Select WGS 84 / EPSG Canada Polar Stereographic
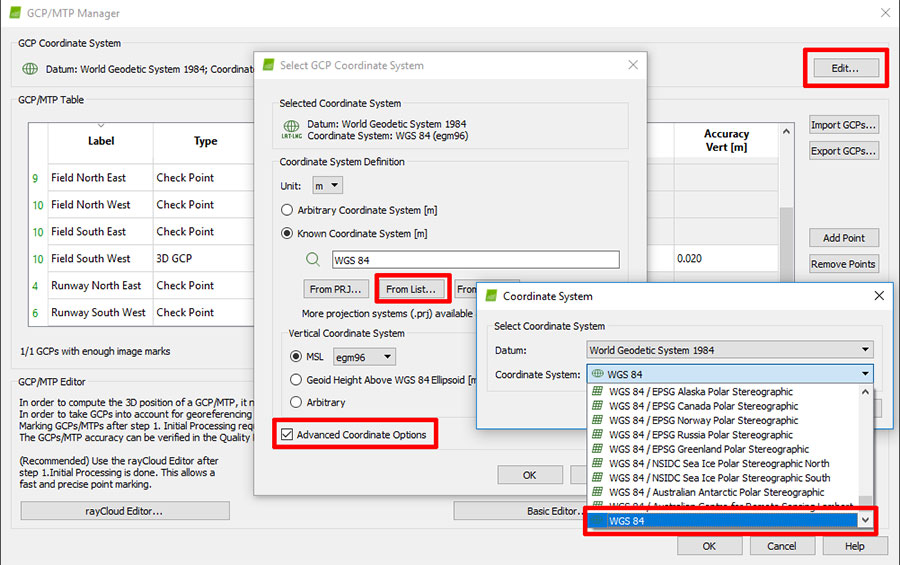Image resolution: width=900 pixels, height=565 pixels. [703, 406]
